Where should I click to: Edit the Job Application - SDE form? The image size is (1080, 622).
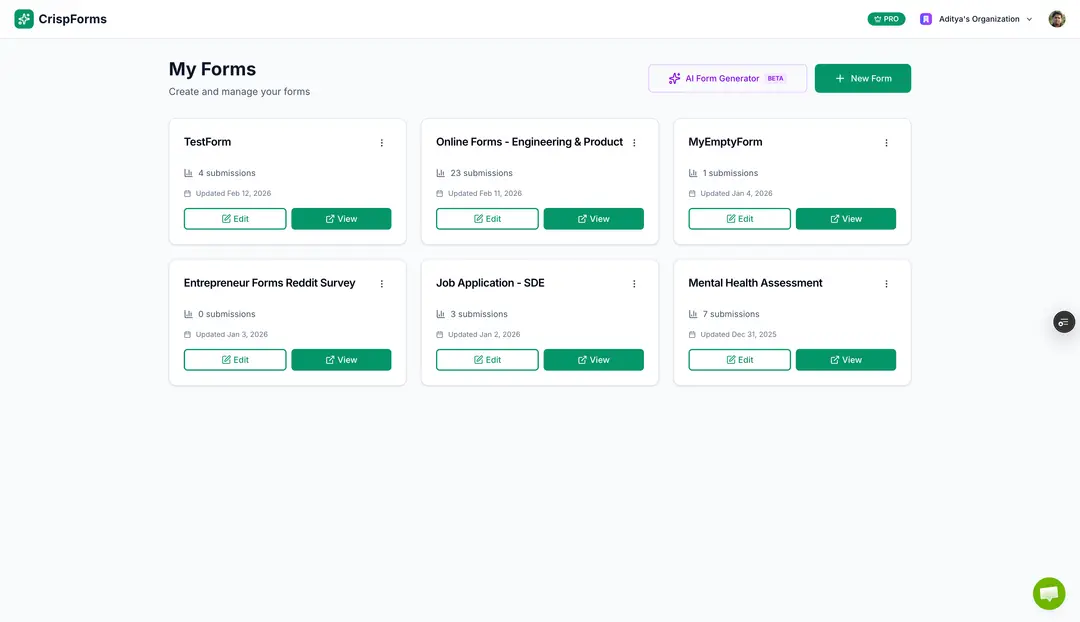pyautogui.click(x=487, y=360)
